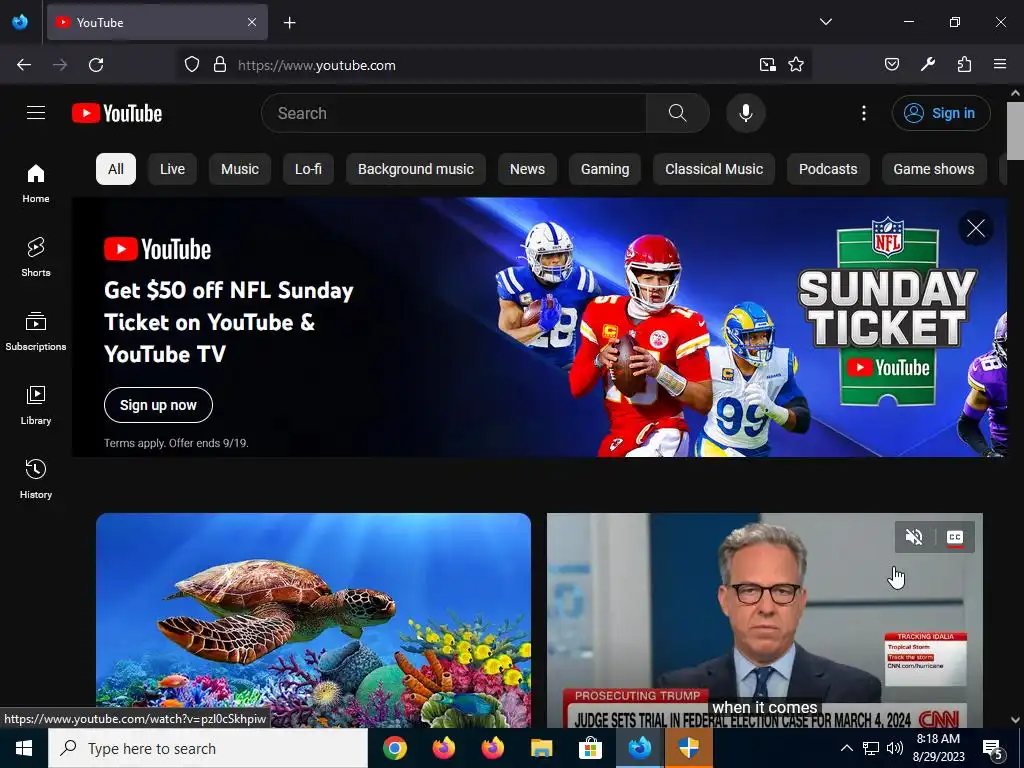The image size is (1024, 768).
Task: Open the YouTube hamburger guide menu
Action: coord(36,113)
